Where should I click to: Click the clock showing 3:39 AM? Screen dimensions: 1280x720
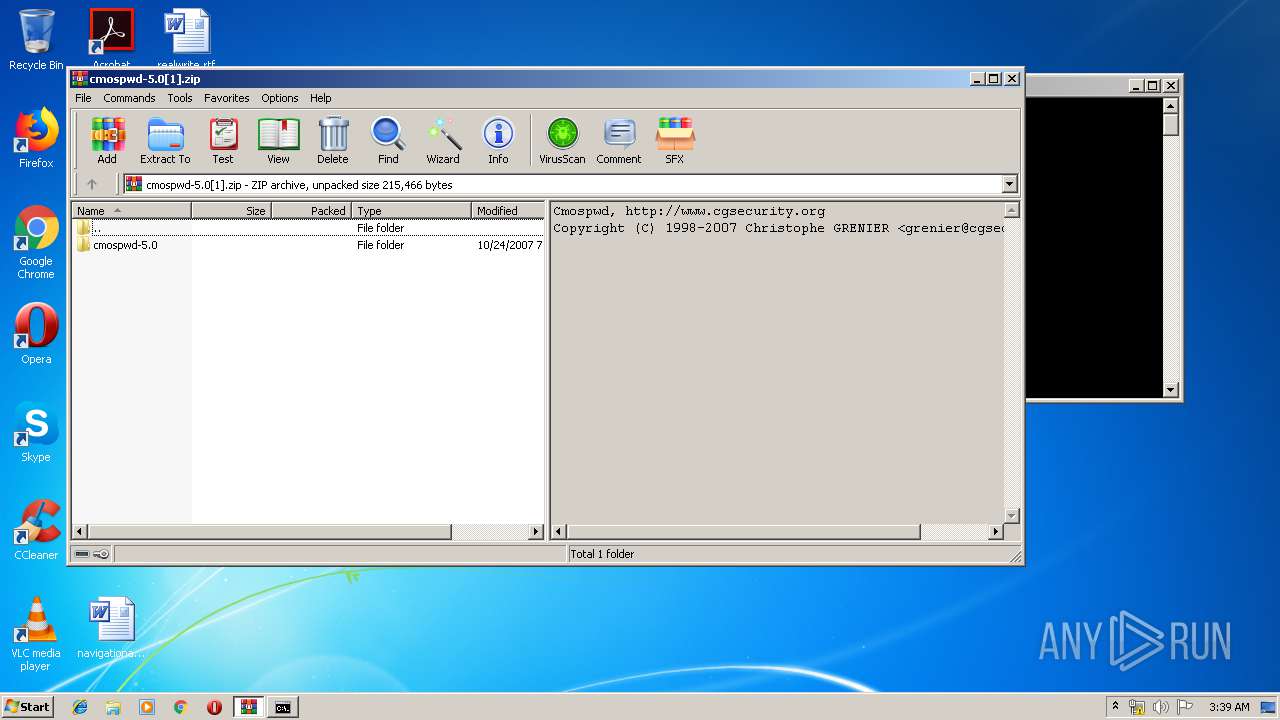pyautogui.click(x=1229, y=707)
